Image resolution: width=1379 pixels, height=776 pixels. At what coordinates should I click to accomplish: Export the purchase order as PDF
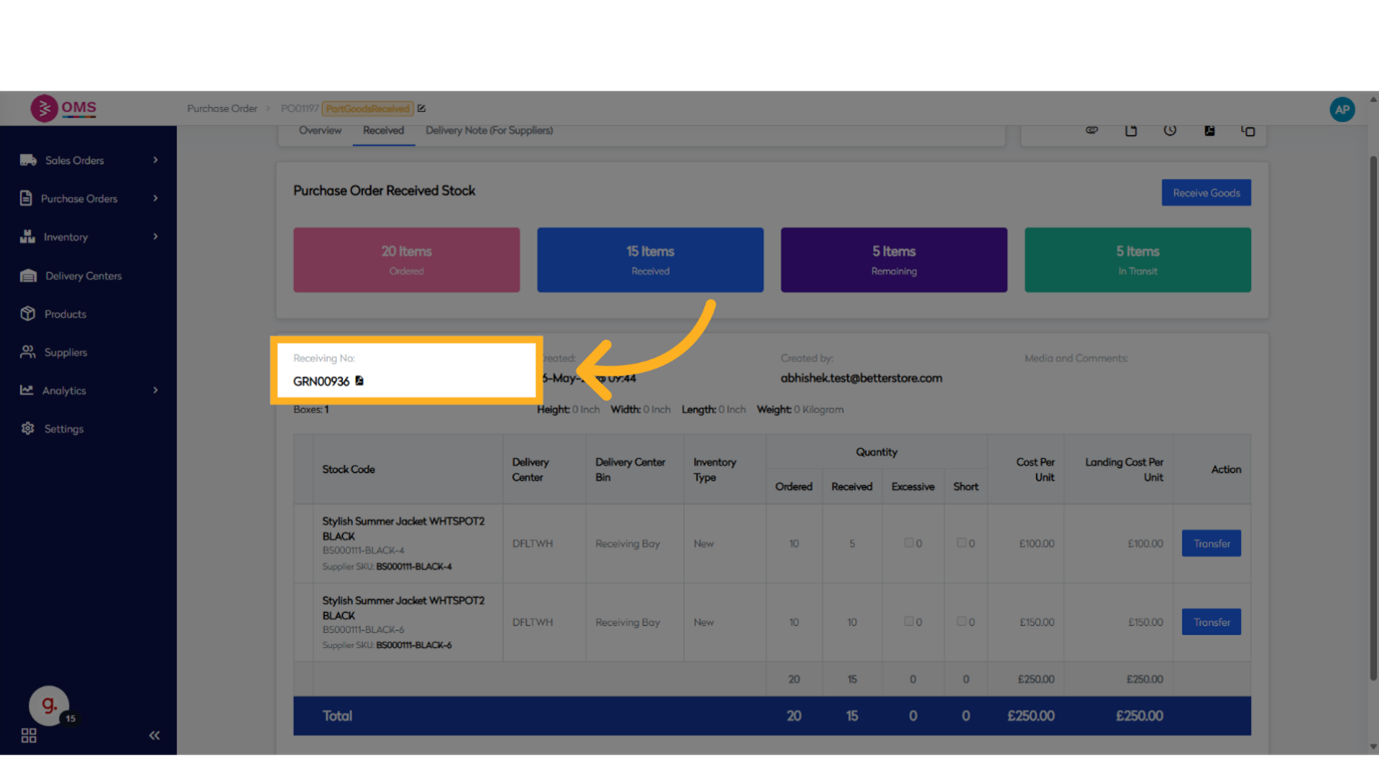click(1209, 131)
